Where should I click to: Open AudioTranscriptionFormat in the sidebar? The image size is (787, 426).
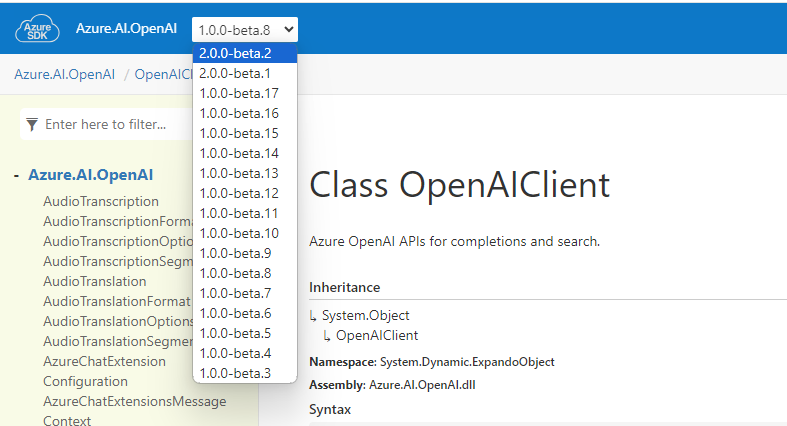tap(118, 221)
